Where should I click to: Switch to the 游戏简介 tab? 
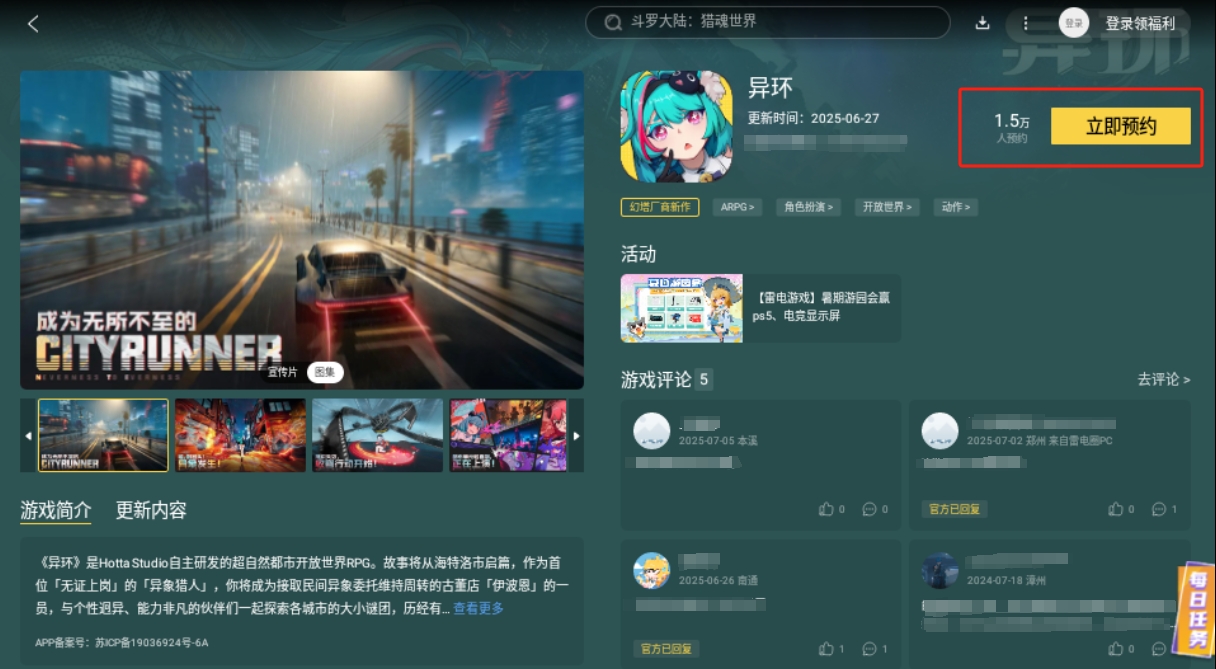pyautogui.click(x=56, y=510)
